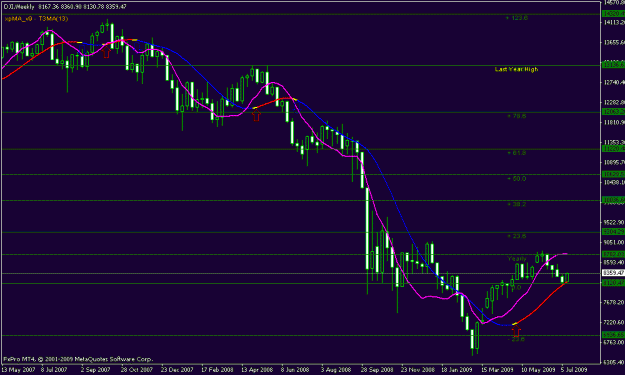Click the green price tag 9304.29

click(613, 232)
